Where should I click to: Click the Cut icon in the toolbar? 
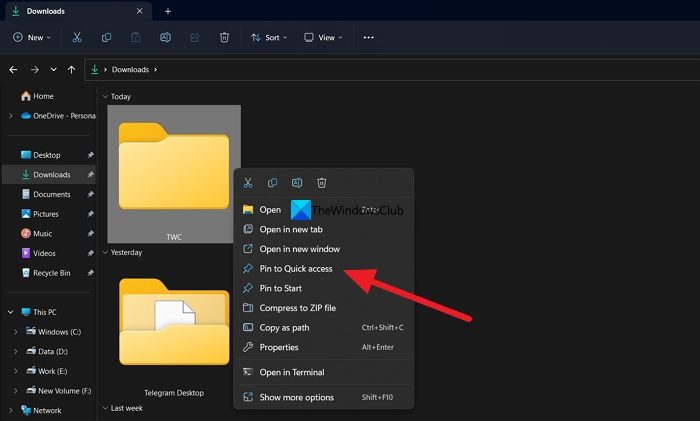pyautogui.click(x=76, y=37)
